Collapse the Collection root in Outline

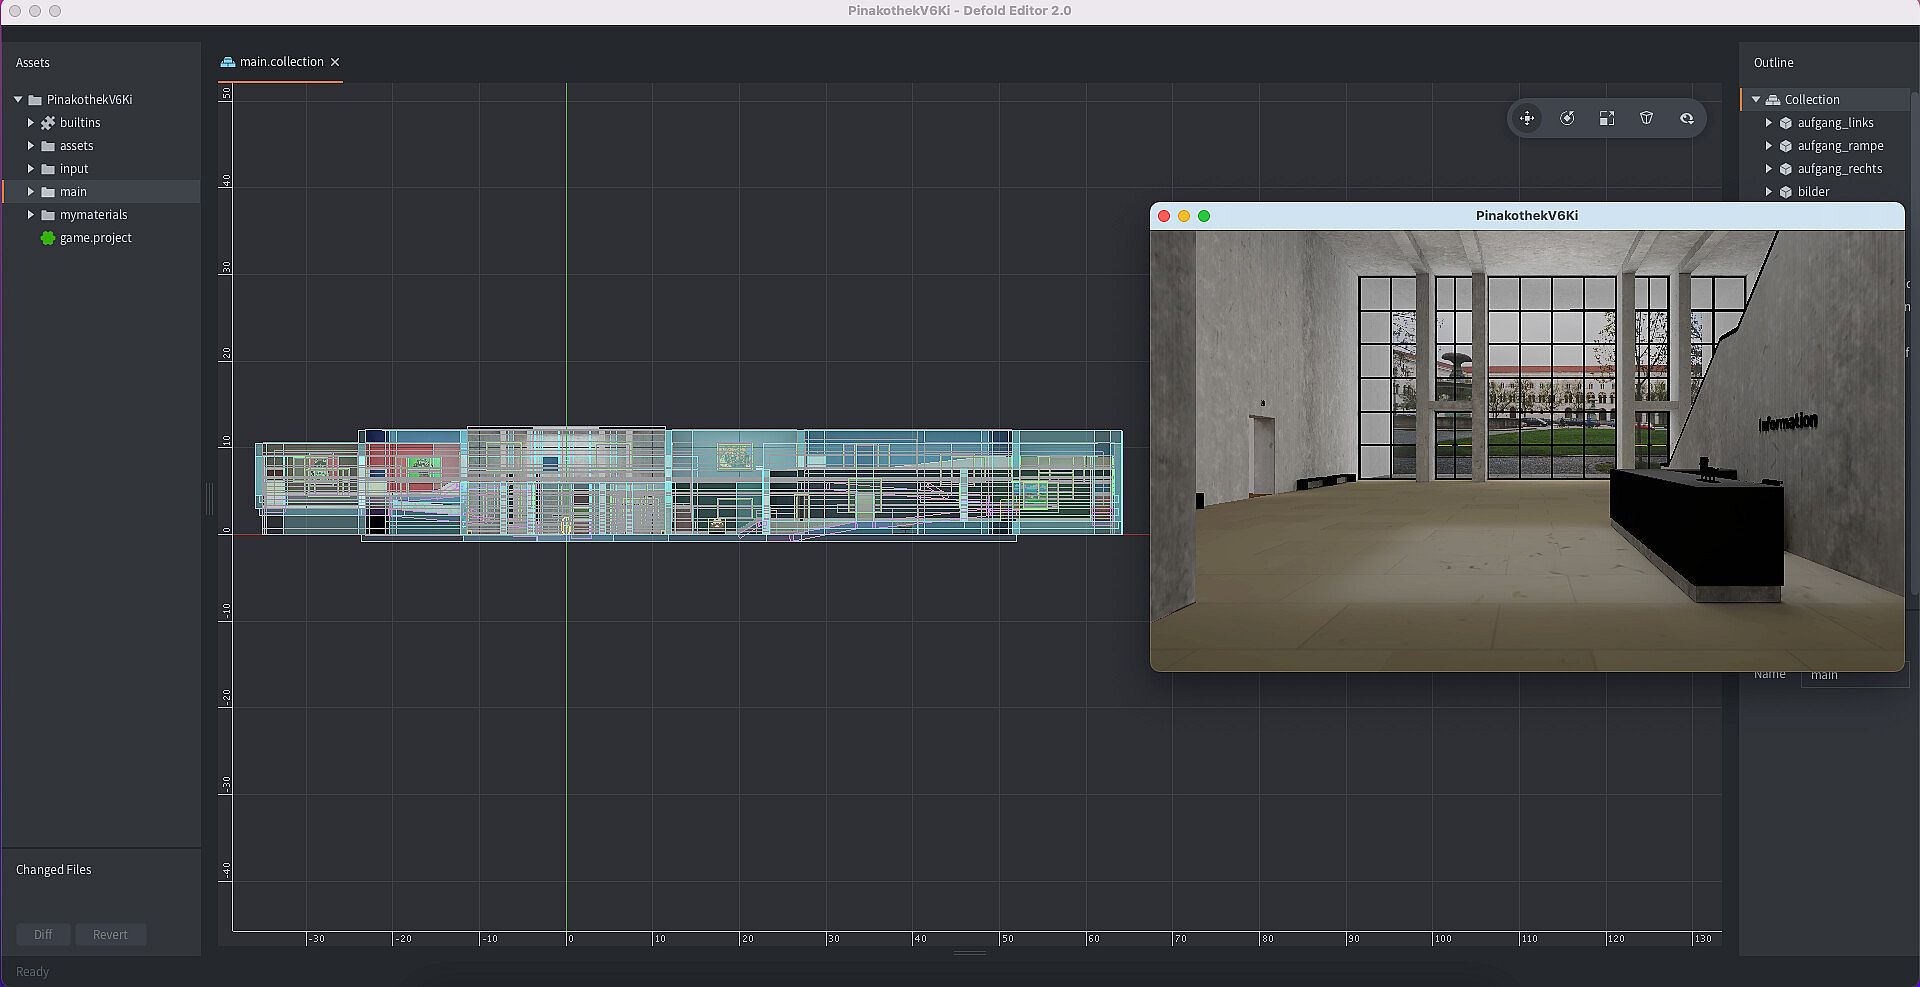point(1756,100)
